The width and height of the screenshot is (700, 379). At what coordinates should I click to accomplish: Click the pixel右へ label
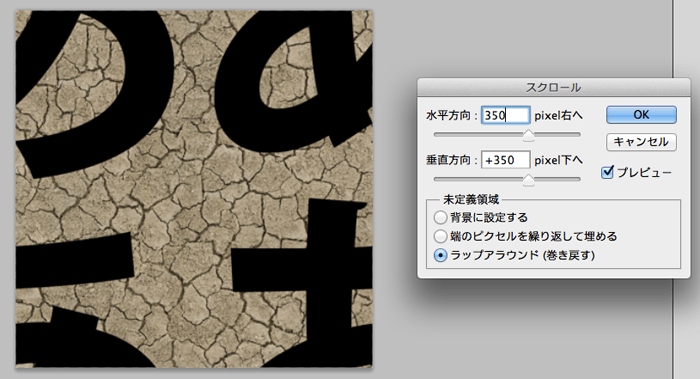[x=558, y=115]
